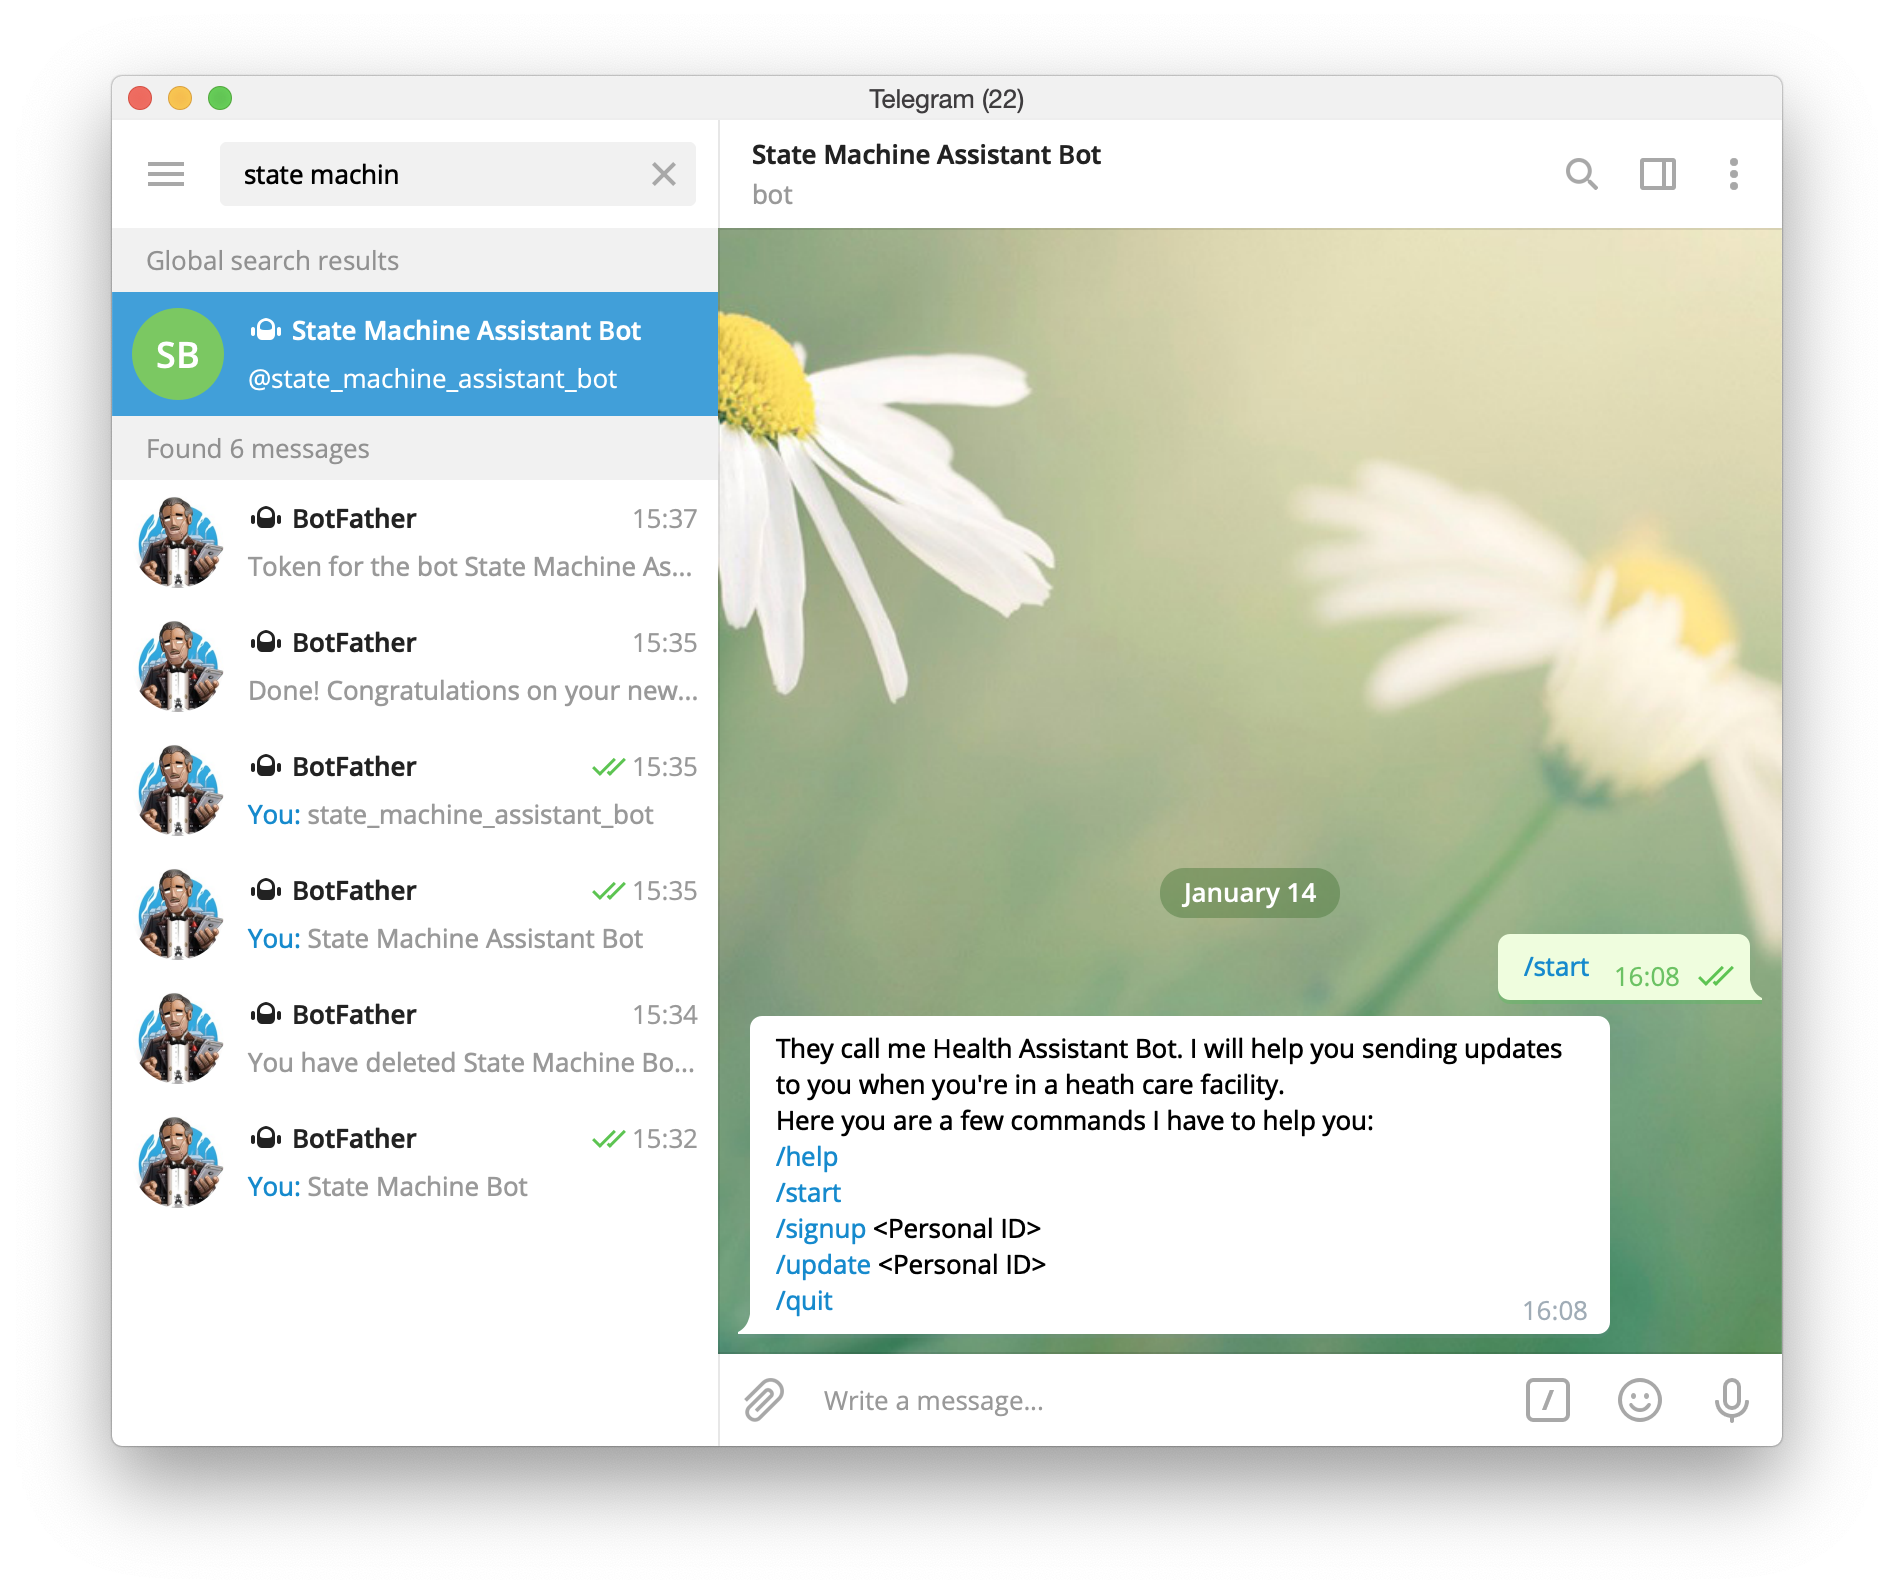Click /start link in bot reply
The height and width of the screenshot is (1594, 1894).
(808, 1193)
